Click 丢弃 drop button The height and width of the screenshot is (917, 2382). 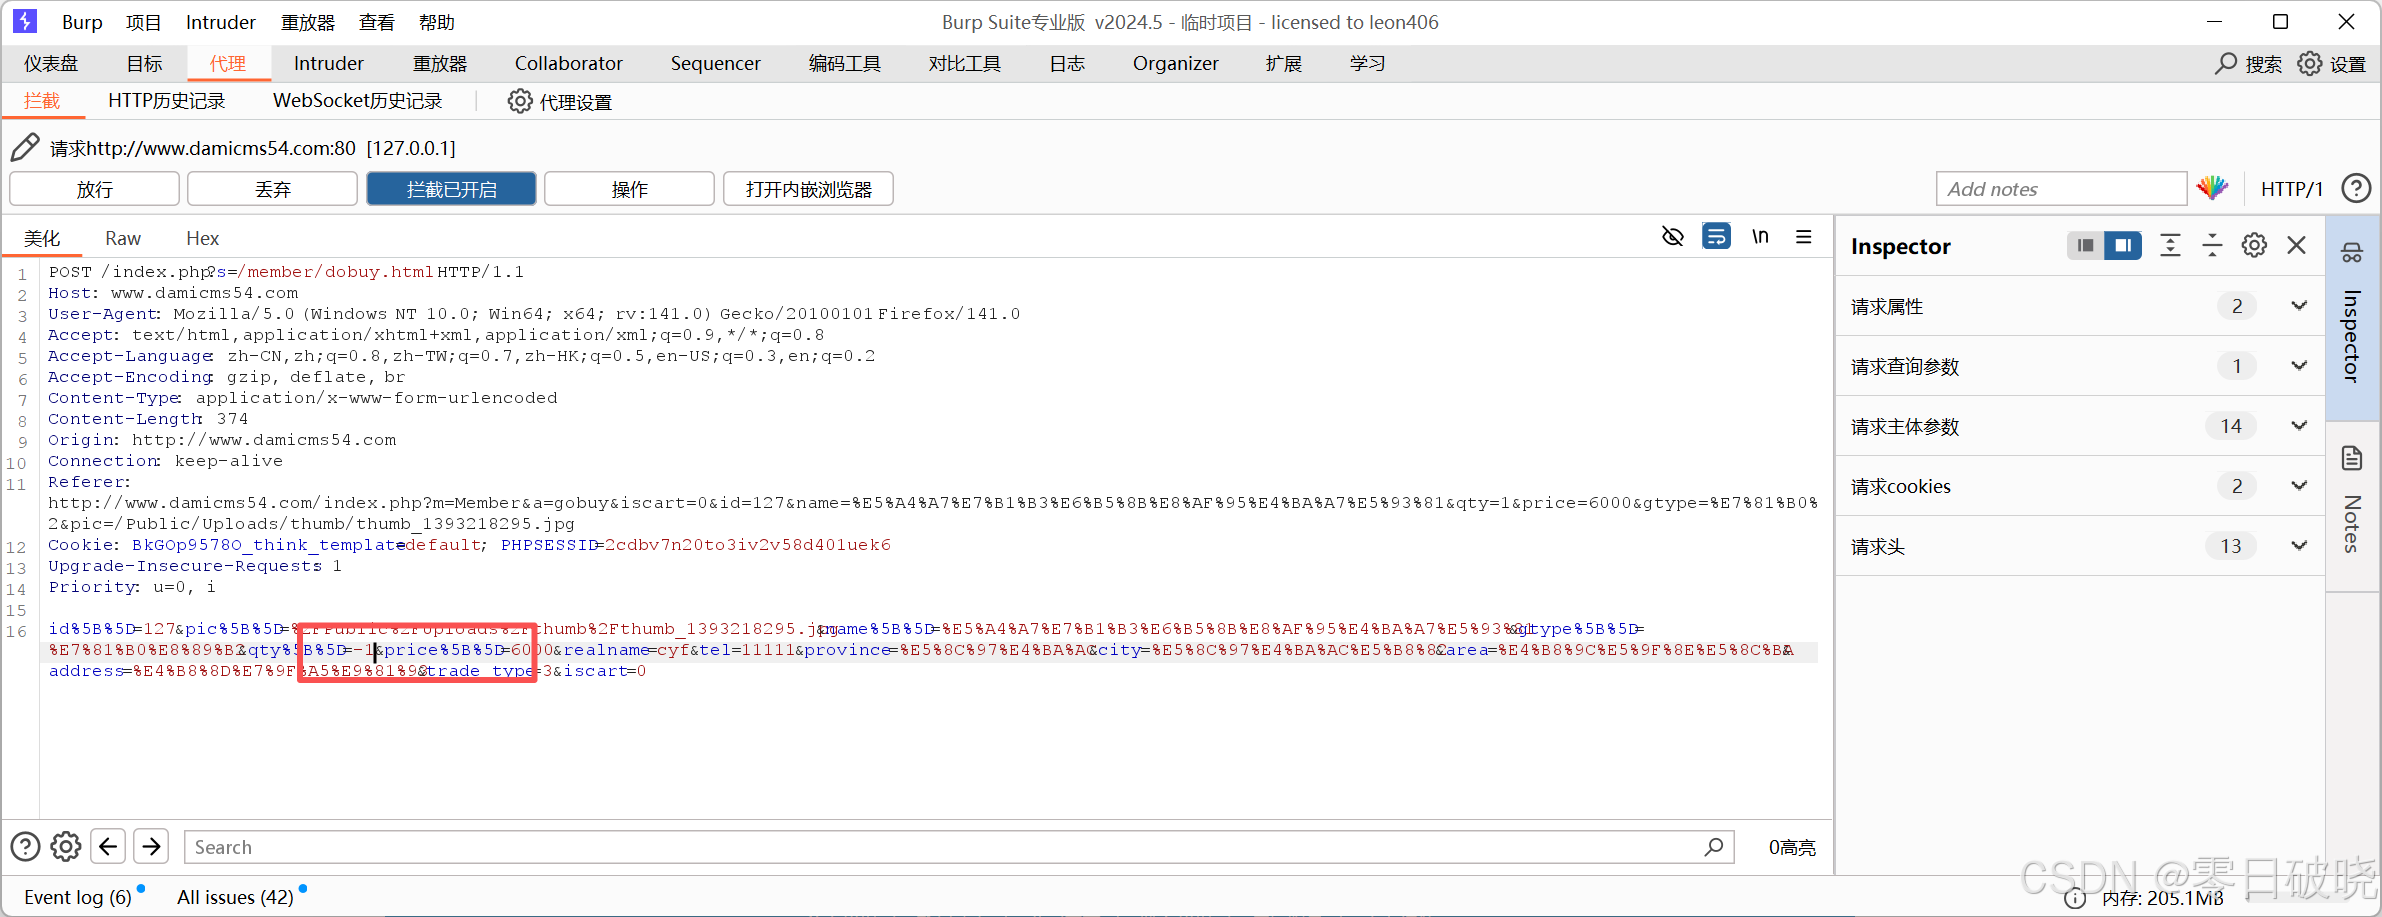pos(273,189)
